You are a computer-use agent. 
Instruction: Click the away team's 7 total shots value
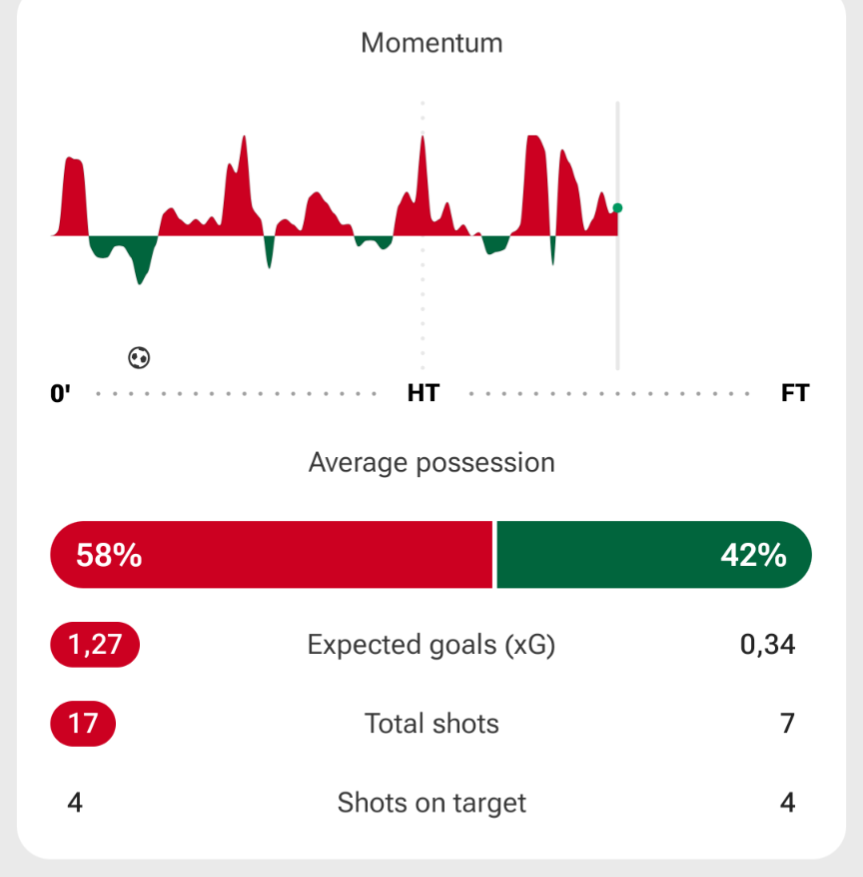pyautogui.click(x=788, y=723)
